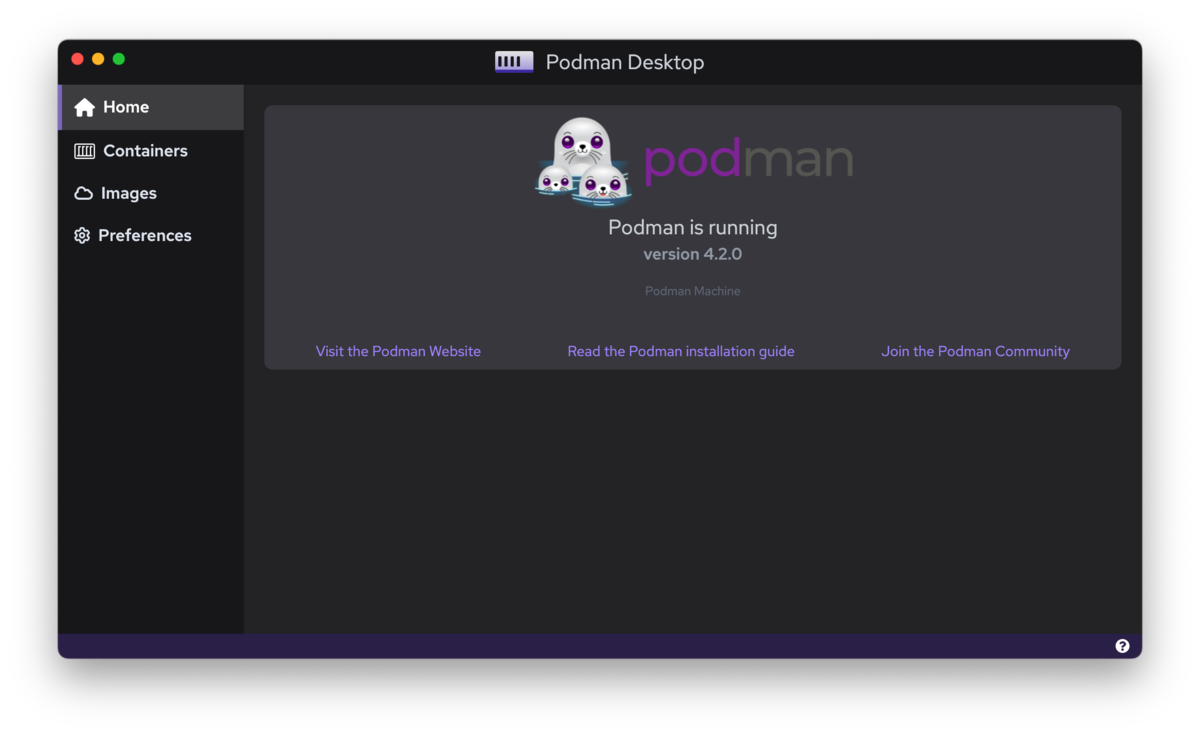1200x735 pixels.
Task: Click the bottom status bar
Action: click(x=600, y=645)
